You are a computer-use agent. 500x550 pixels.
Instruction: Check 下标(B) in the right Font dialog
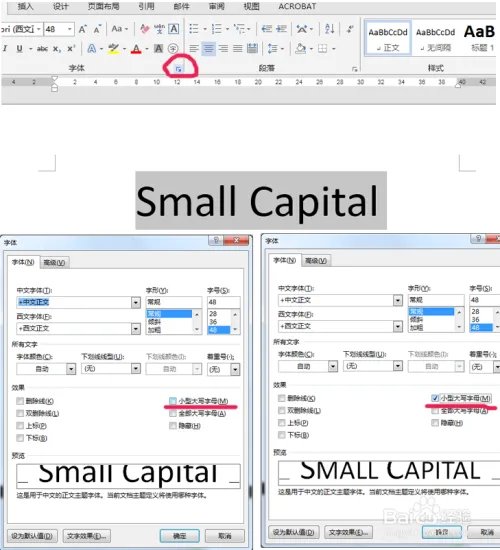pyautogui.click(x=281, y=435)
